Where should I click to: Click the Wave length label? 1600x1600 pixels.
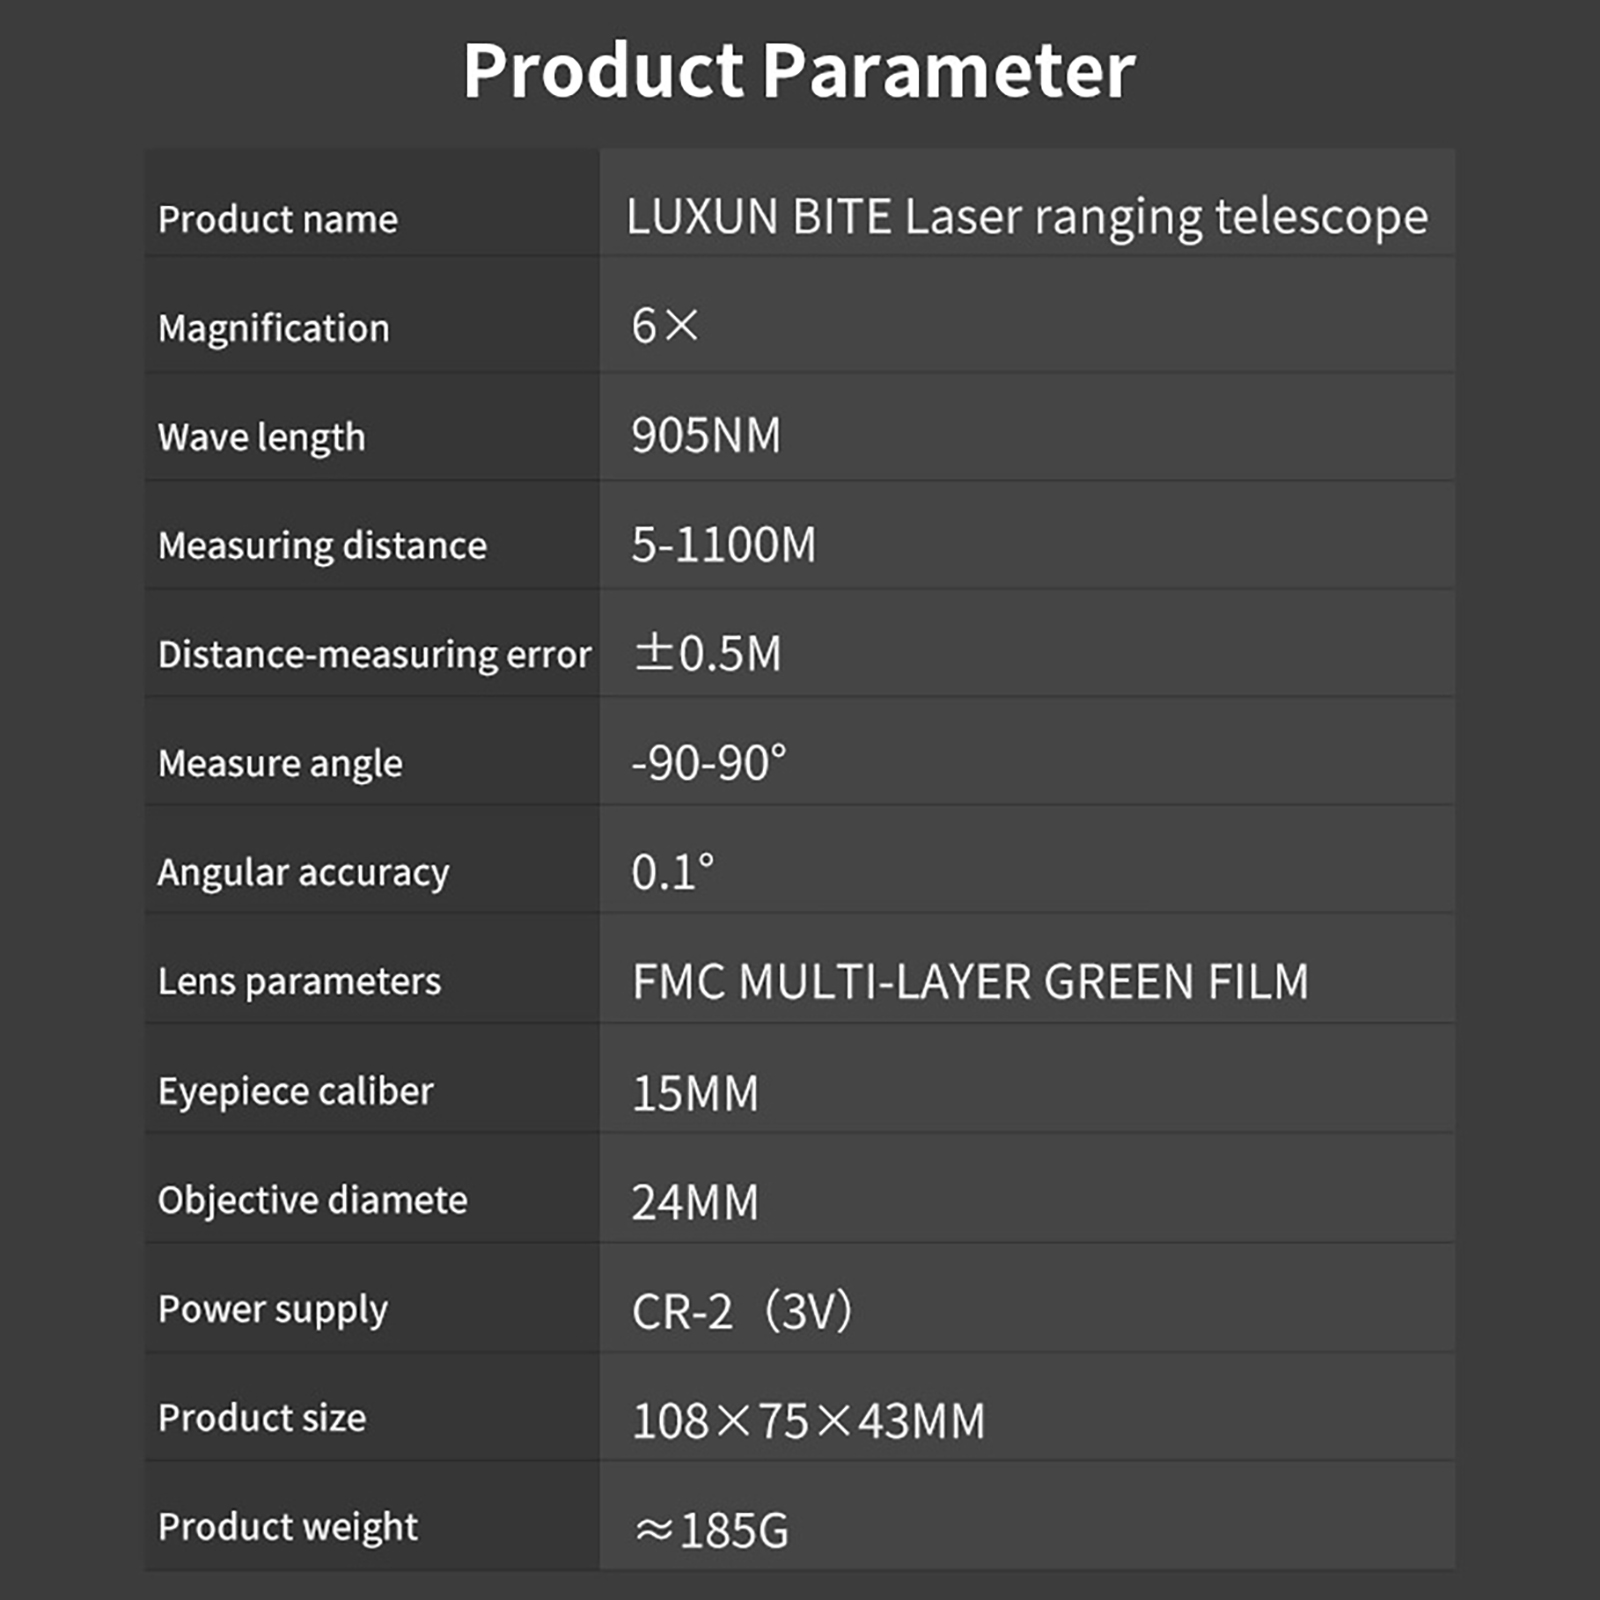[261, 437]
